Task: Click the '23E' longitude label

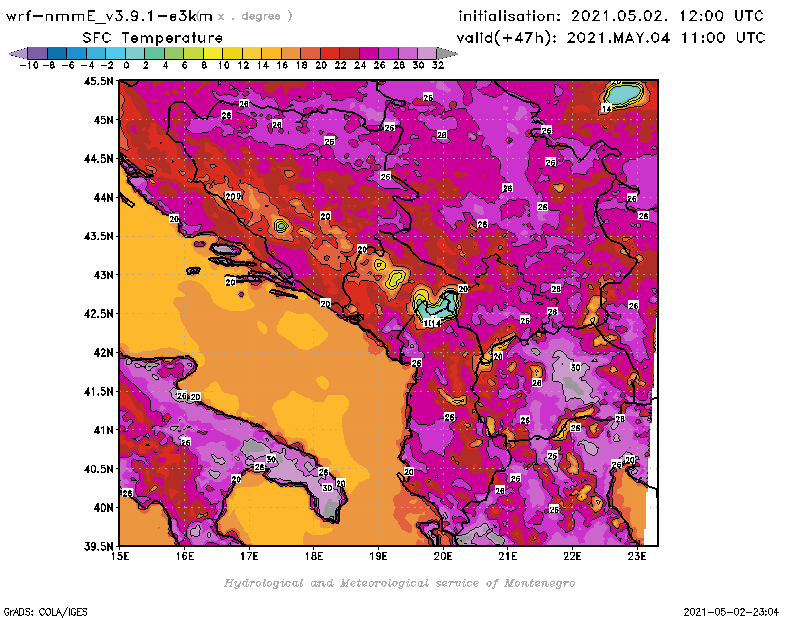Action: [637, 556]
